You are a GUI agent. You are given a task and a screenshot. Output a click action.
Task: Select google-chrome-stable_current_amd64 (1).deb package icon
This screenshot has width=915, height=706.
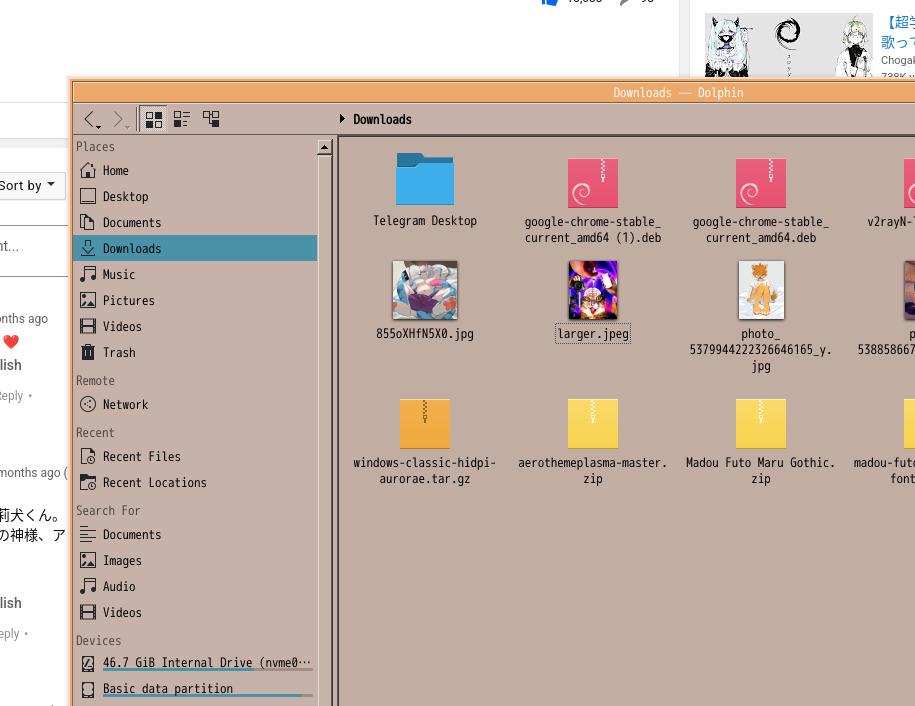593,183
